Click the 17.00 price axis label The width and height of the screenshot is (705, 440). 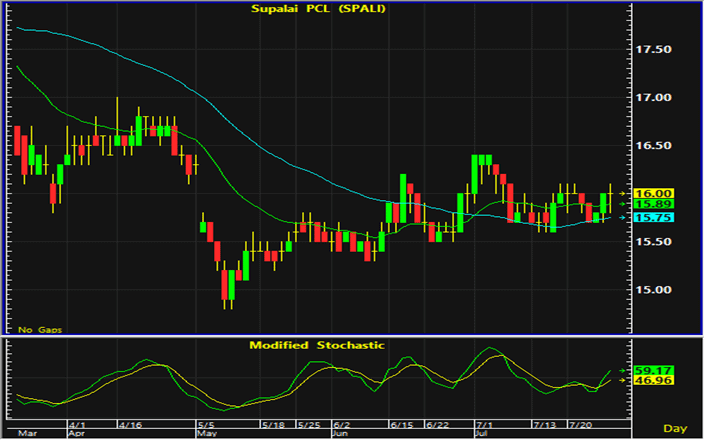click(x=653, y=98)
